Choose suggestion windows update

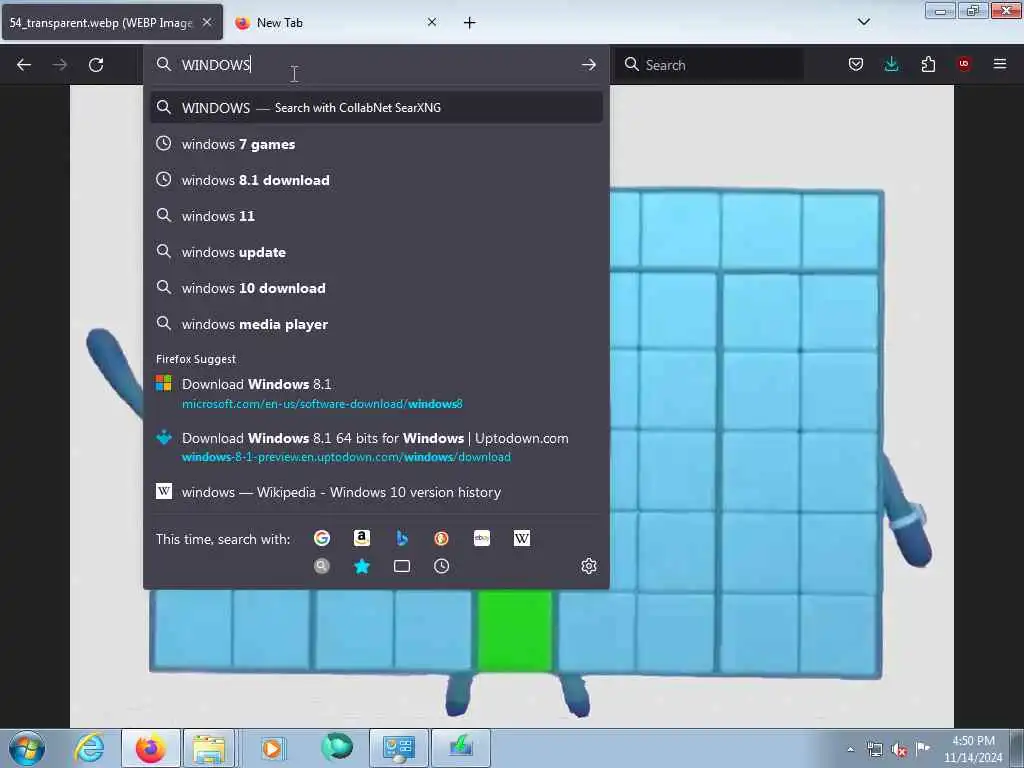[x=377, y=252]
